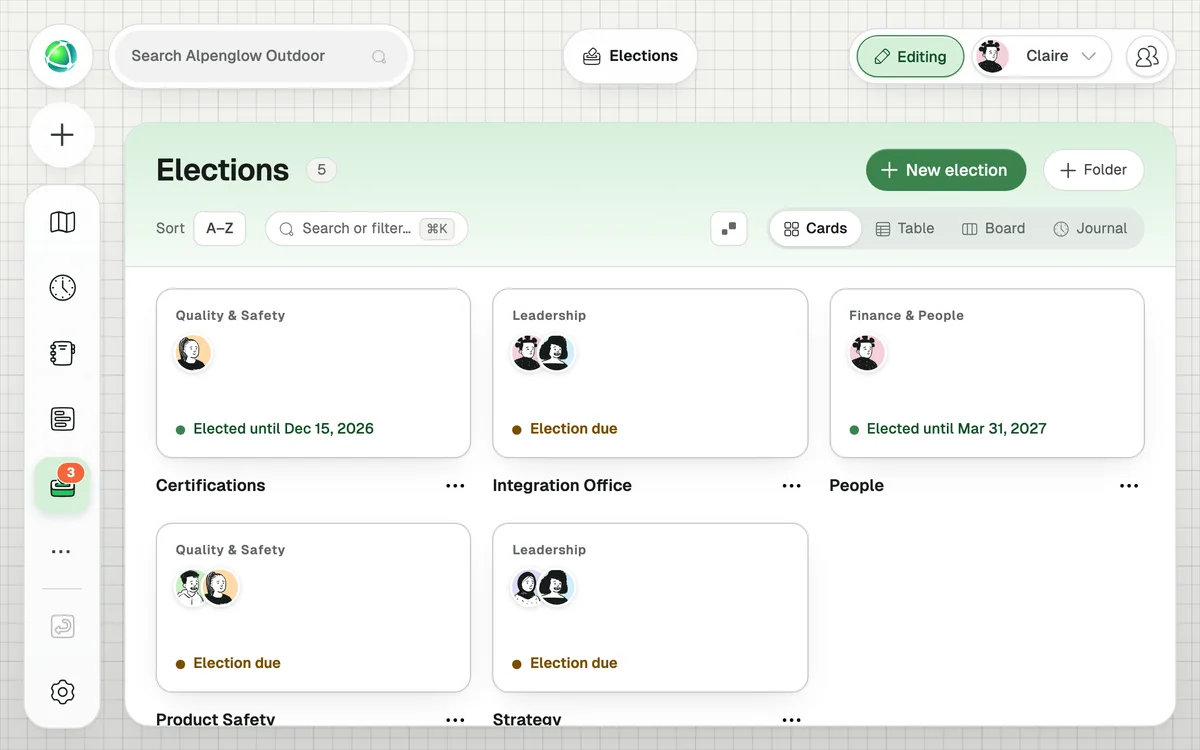Switch to the Board view

tap(993, 228)
